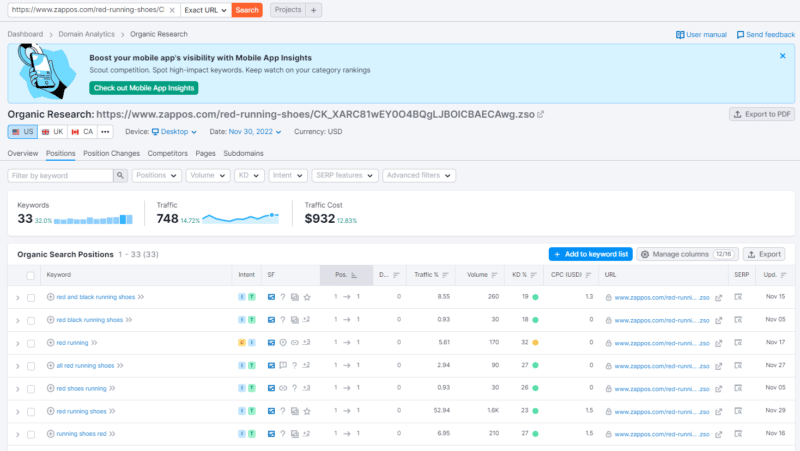Switch to the Pages tab
This screenshot has width=800, height=451.
coord(205,154)
